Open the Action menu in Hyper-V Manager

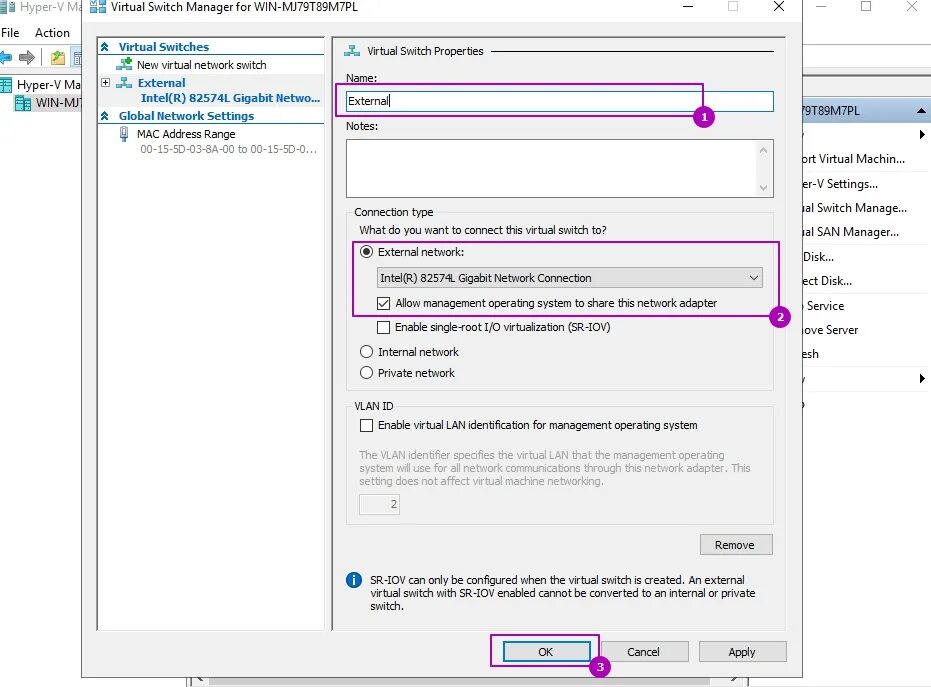52,33
